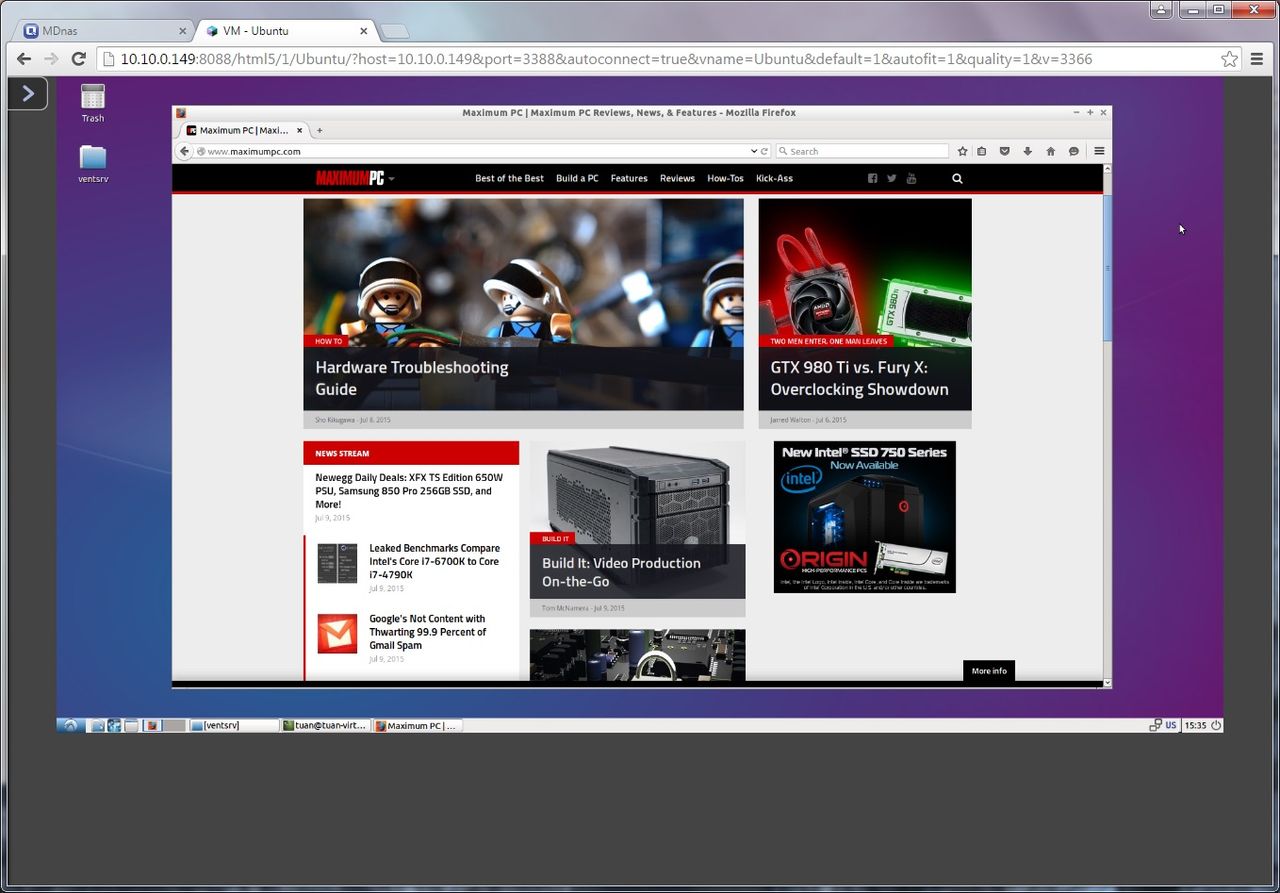Screen dimensions: 1280x893
Task: Open Hardware Troubleshooting Guide article
Action: click(x=412, y=378)
